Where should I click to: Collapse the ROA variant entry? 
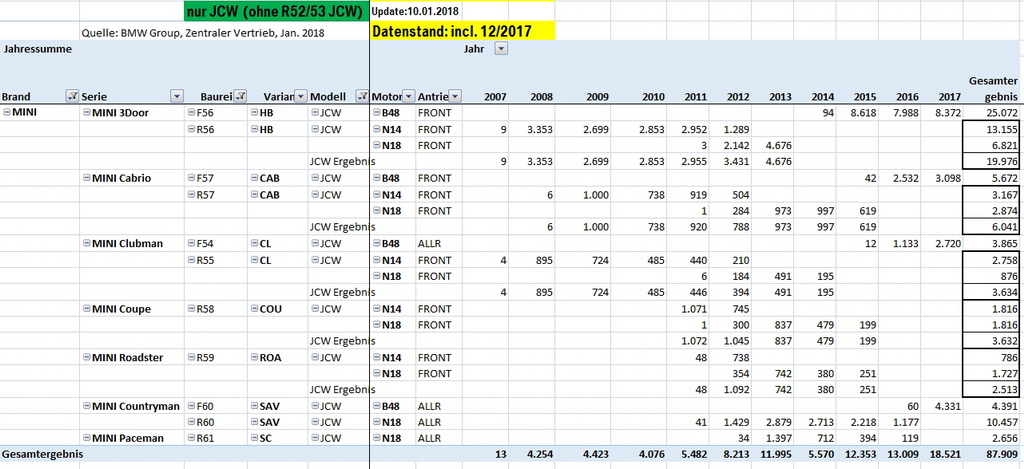tap(254, 357)
